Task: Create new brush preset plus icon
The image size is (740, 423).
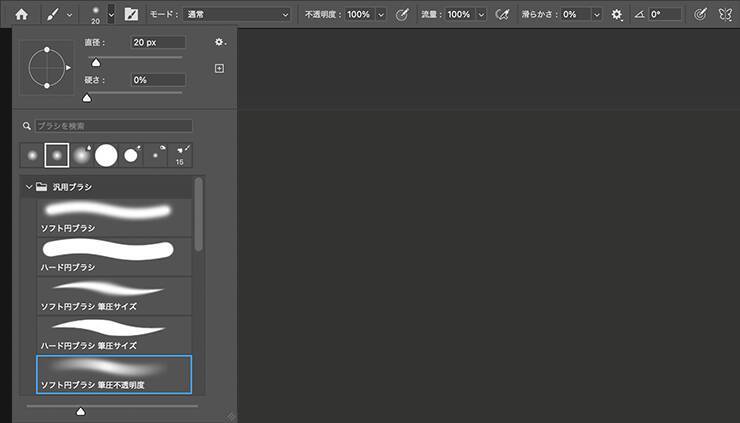Action: coord(219,68)
